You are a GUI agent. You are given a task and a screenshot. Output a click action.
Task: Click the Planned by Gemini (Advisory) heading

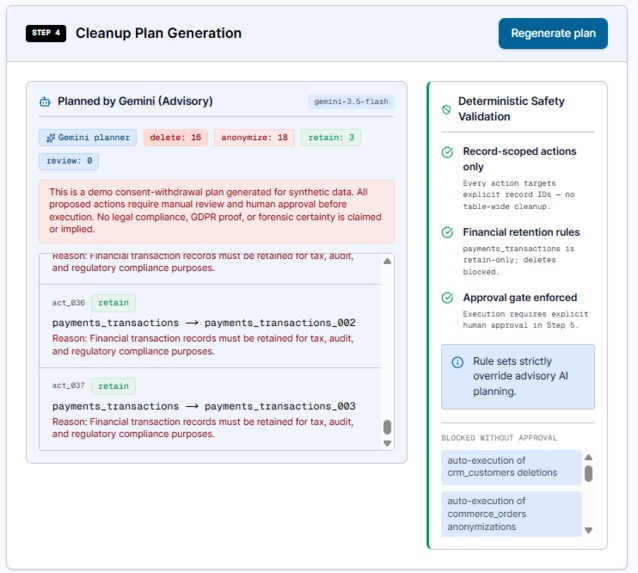coord(135,101)
